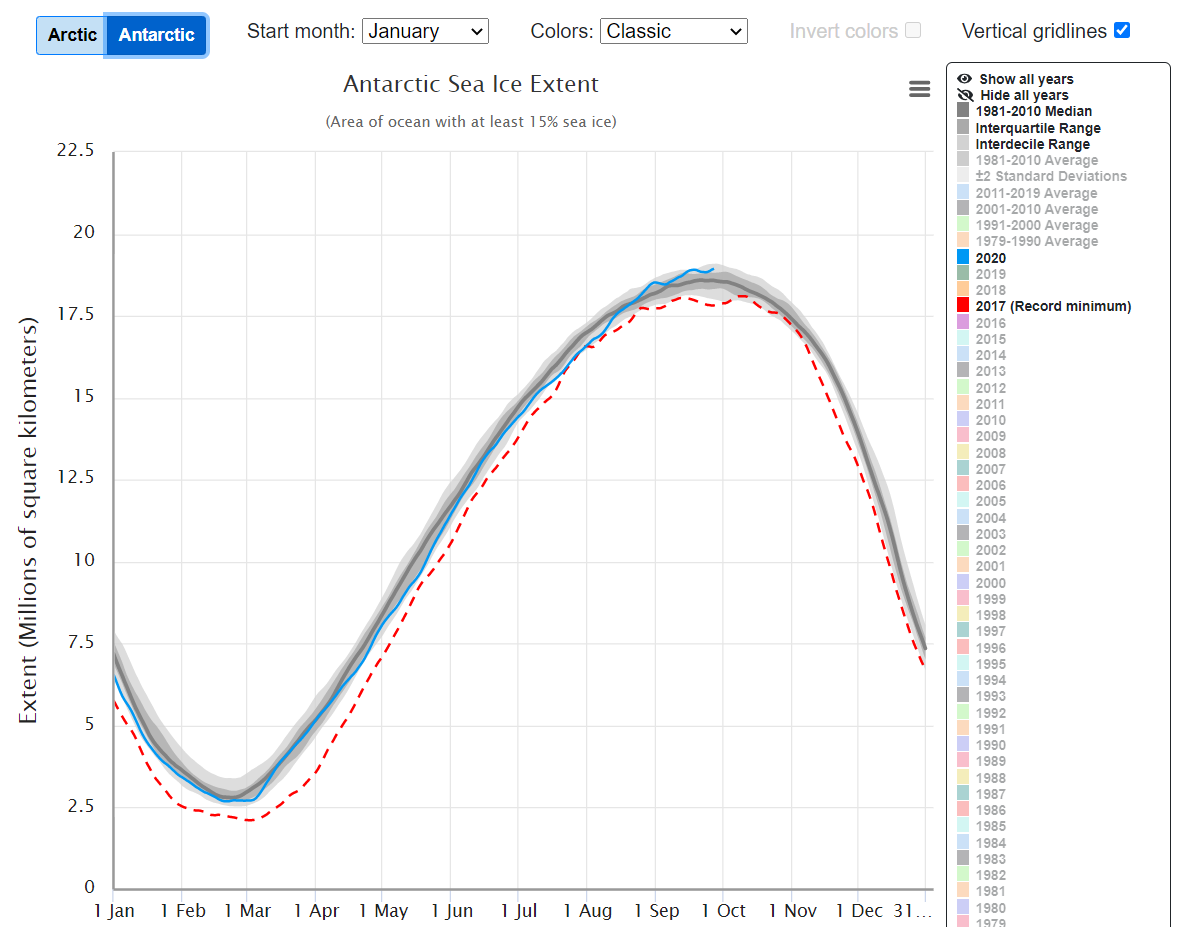
Task: Show the ±2 Standard Deviations band
Action: pos(1050,176)
